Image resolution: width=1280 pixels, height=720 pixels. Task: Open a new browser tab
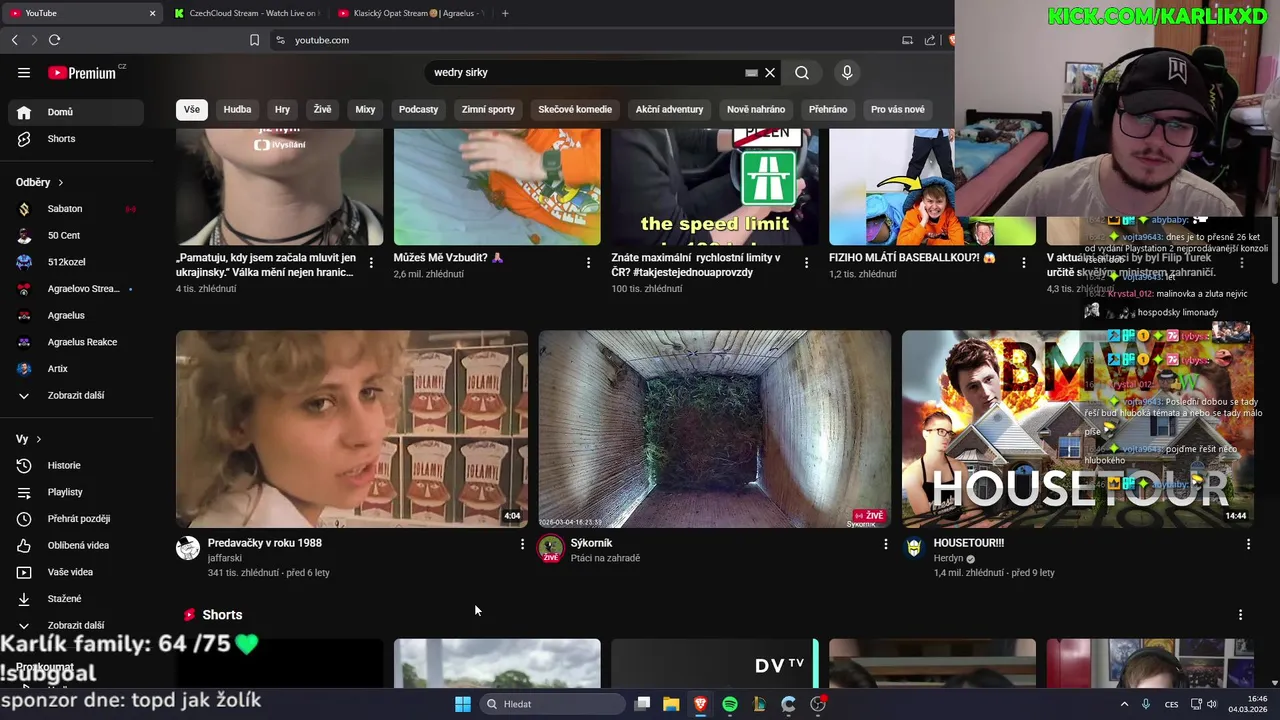pos(505,13)
